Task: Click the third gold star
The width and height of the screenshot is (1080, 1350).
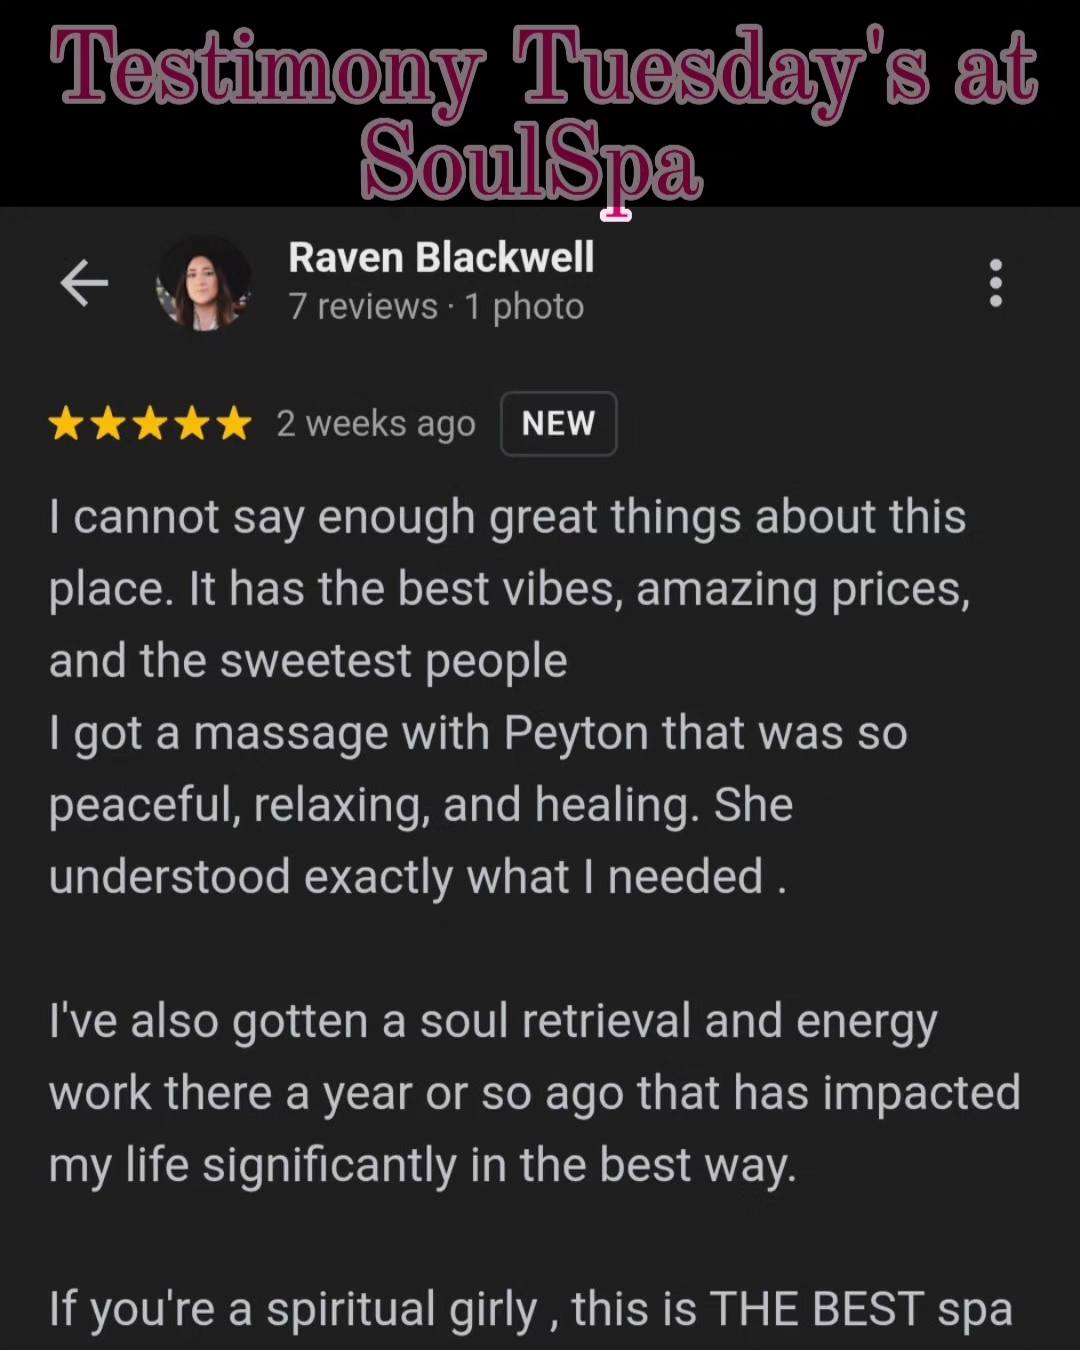Action: (x=150, y=424)
